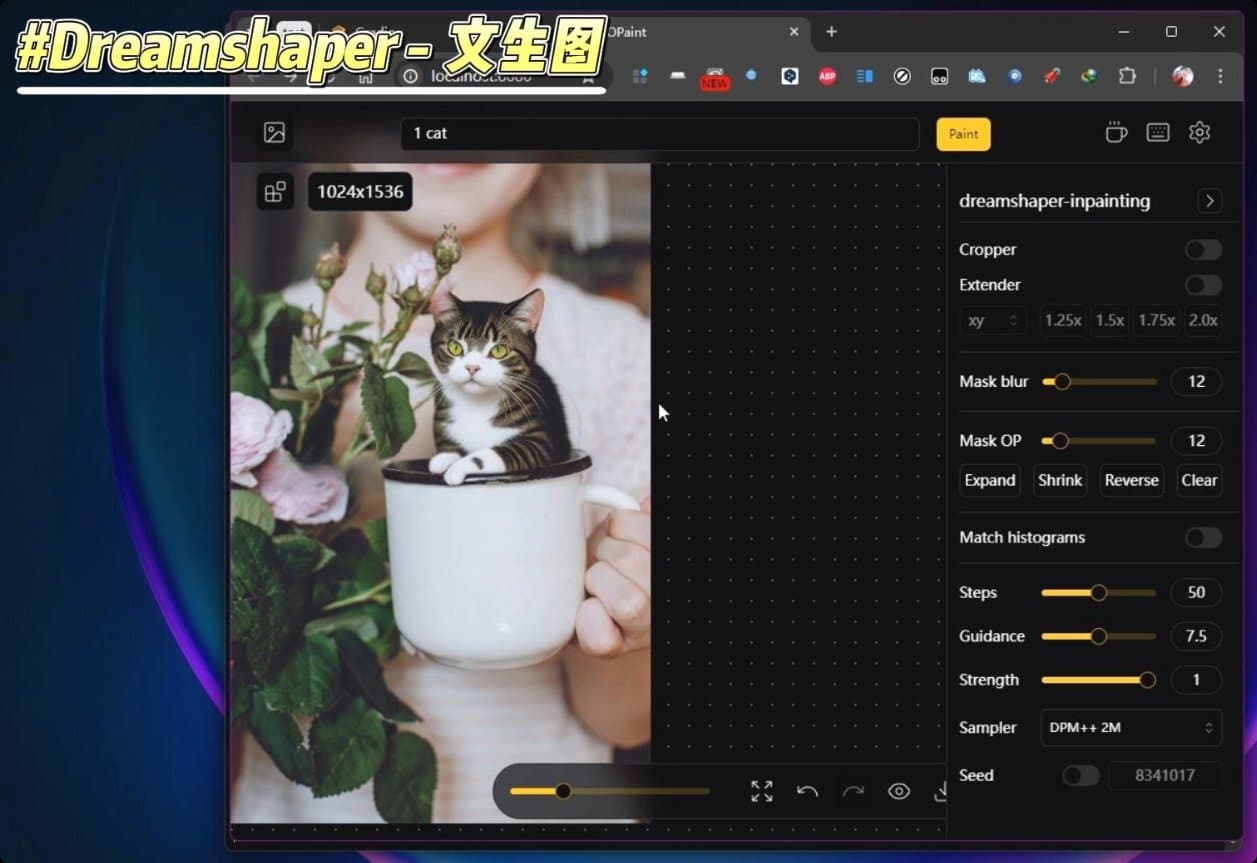Image resolution: width=1257 pixels, height=863 pixels.
Task: Open a new browser tab
Action: (831, 32)
